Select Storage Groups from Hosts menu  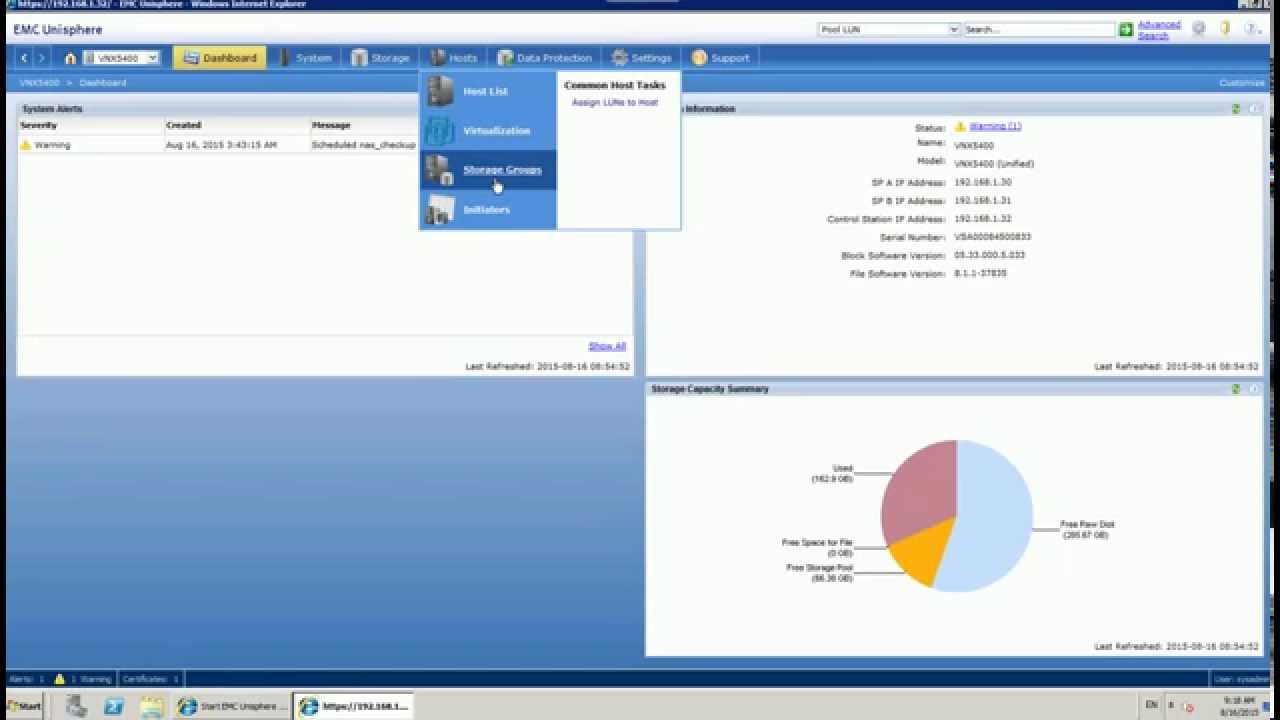click(502, 170)
